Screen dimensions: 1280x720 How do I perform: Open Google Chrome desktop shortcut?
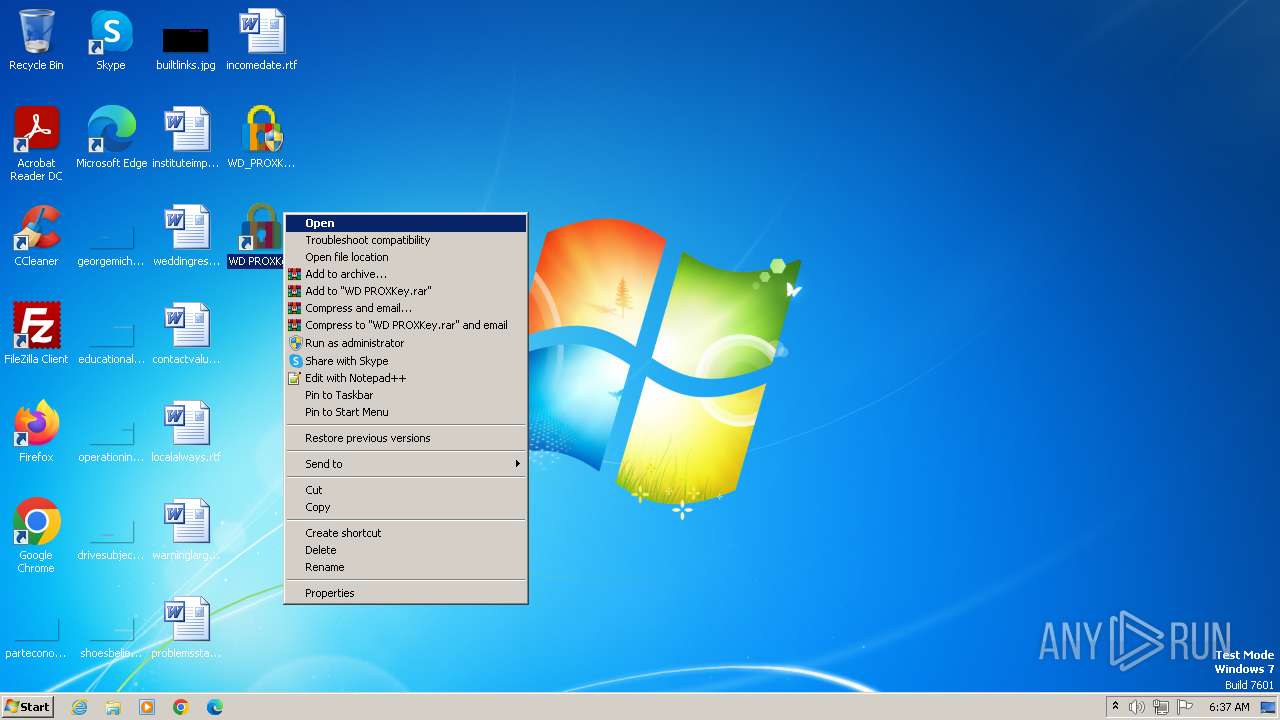[36, 536]
